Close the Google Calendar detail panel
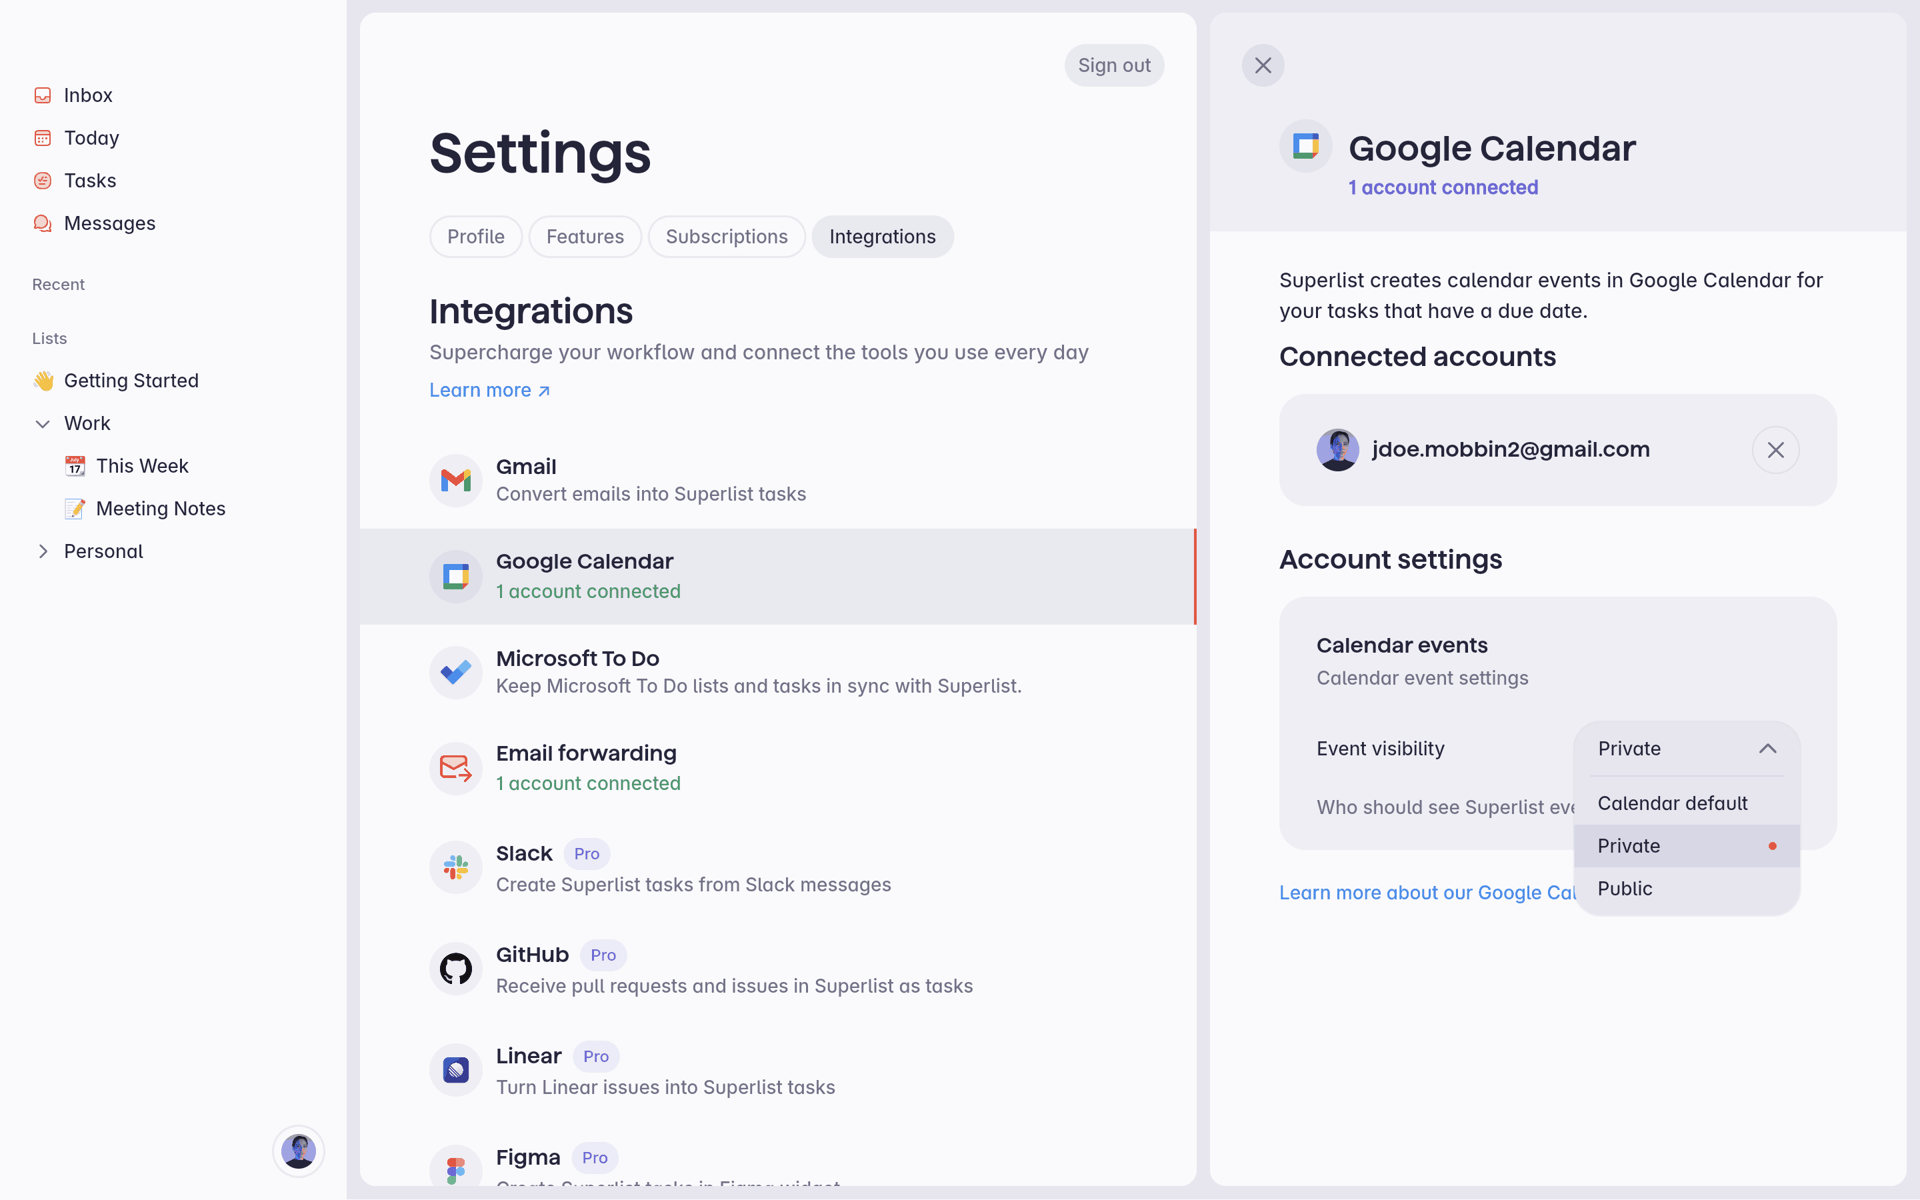This screenshot has height=1200, width=1920. pyautogui.click(x=1263, y=65)
